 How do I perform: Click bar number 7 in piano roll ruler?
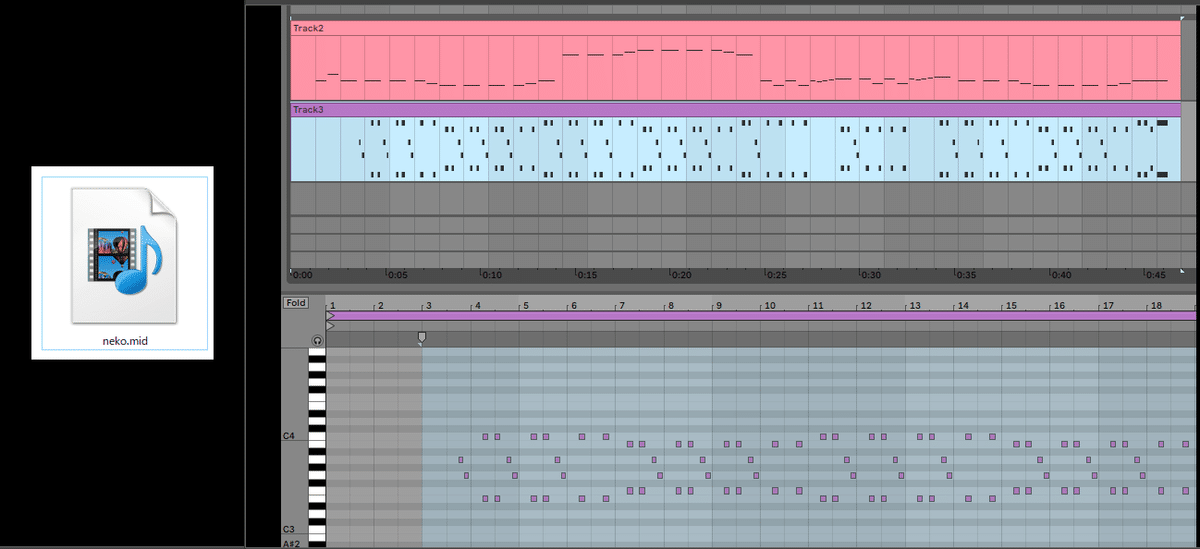point(622,304)
